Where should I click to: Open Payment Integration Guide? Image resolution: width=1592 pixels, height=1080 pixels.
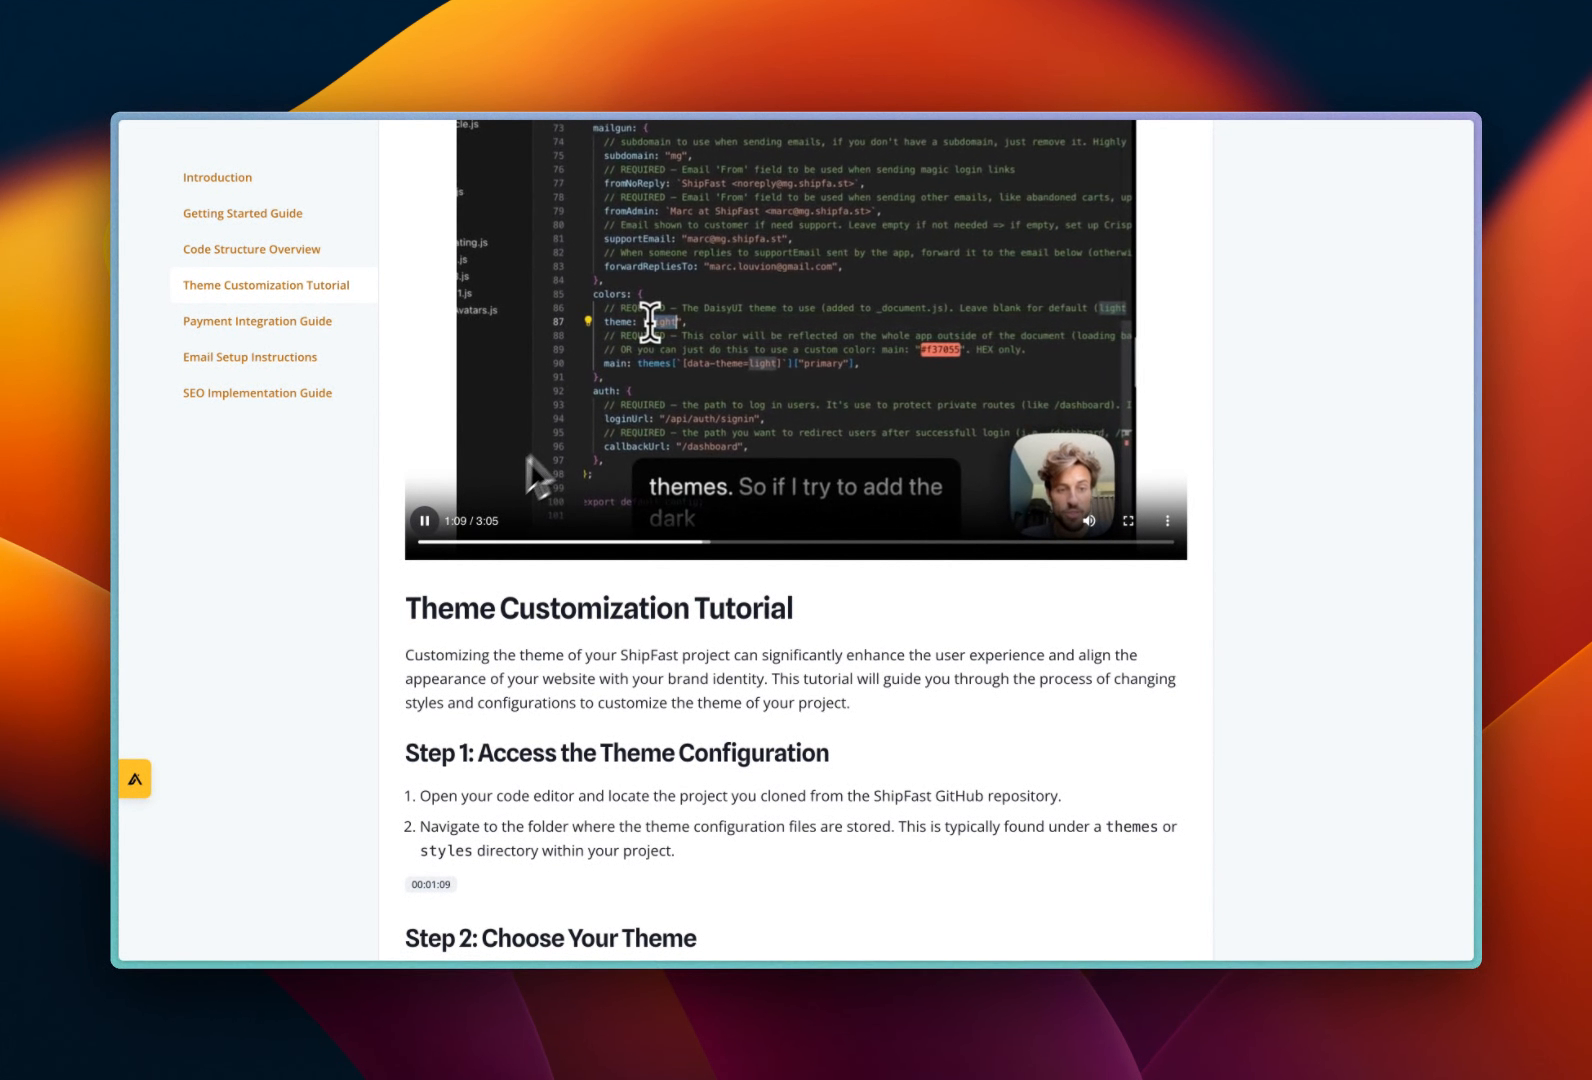(257, 322)
